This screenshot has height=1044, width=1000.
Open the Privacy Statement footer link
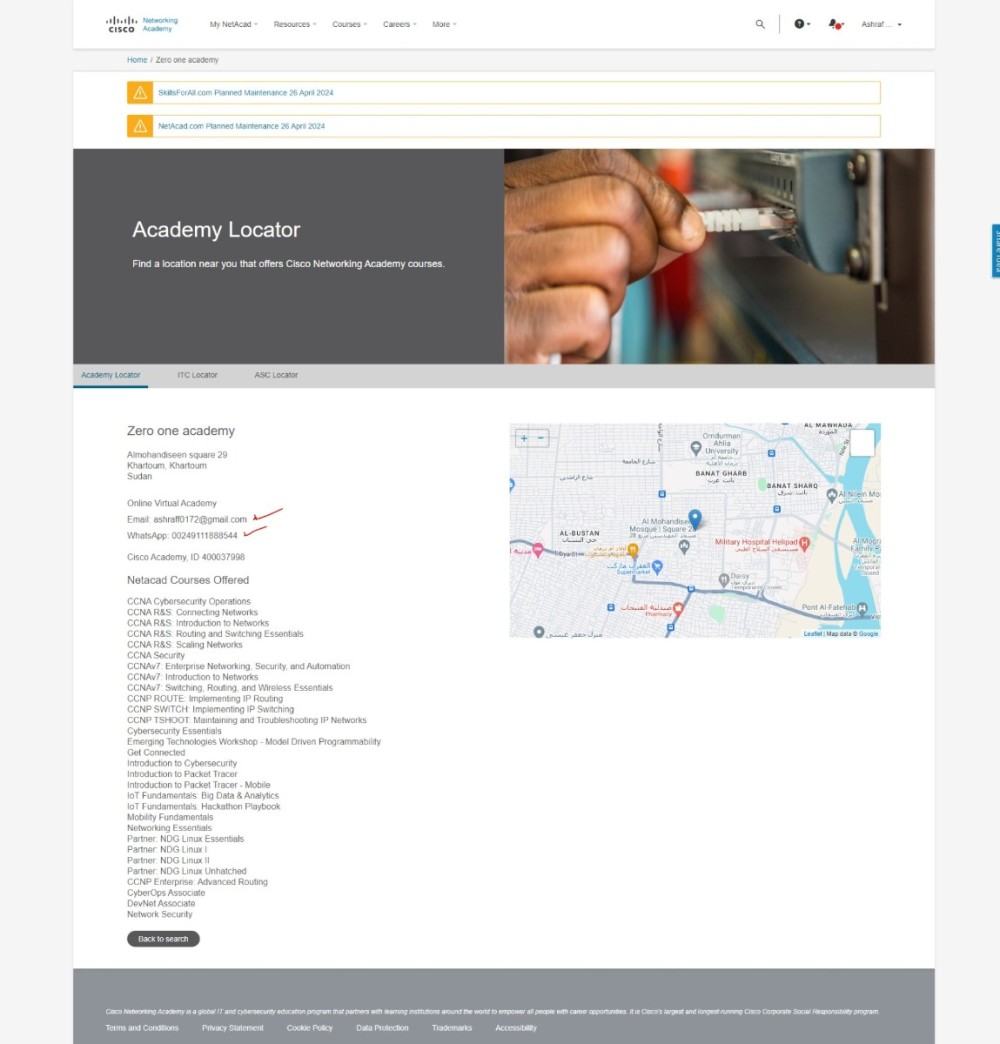(233, 1028)
